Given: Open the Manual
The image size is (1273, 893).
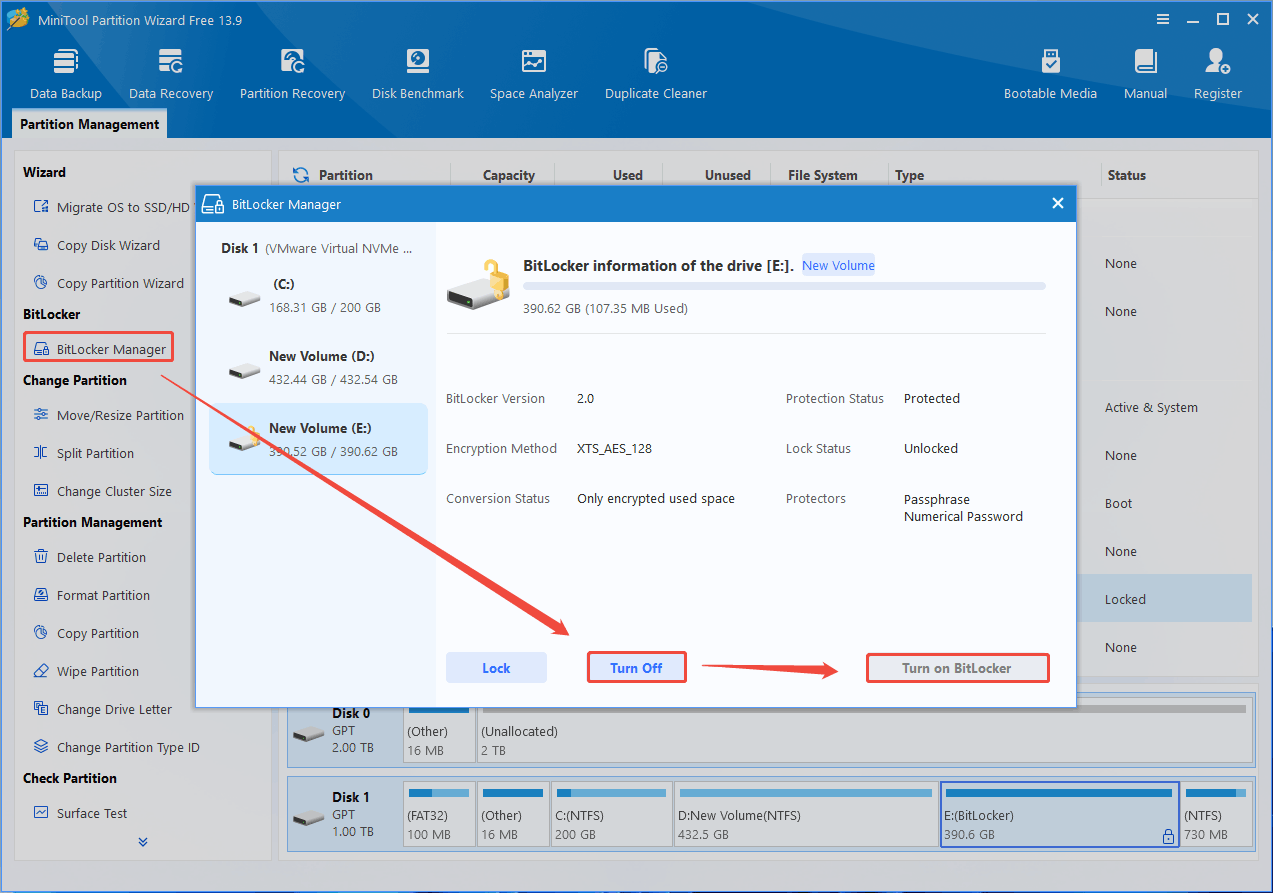Looking at the screenshot, I should click(x=1145, y=74).
